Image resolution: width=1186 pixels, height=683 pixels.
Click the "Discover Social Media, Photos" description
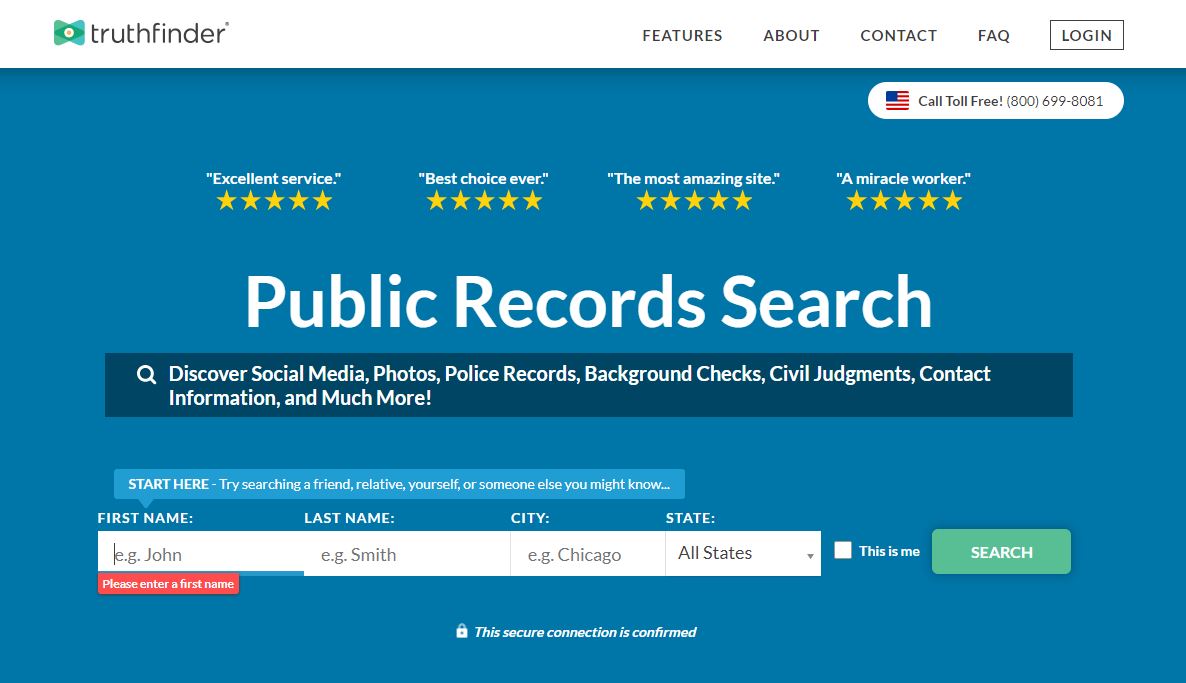click(579, 386)
